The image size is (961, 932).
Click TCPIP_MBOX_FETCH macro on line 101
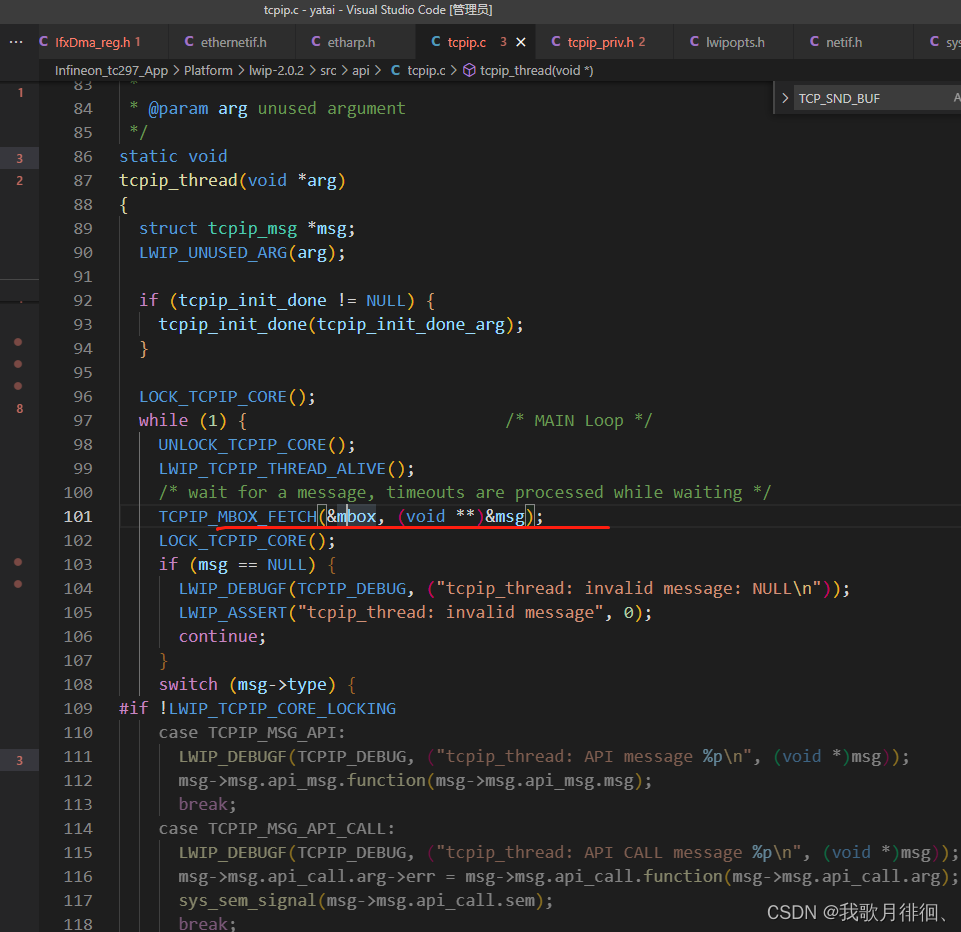238,517
